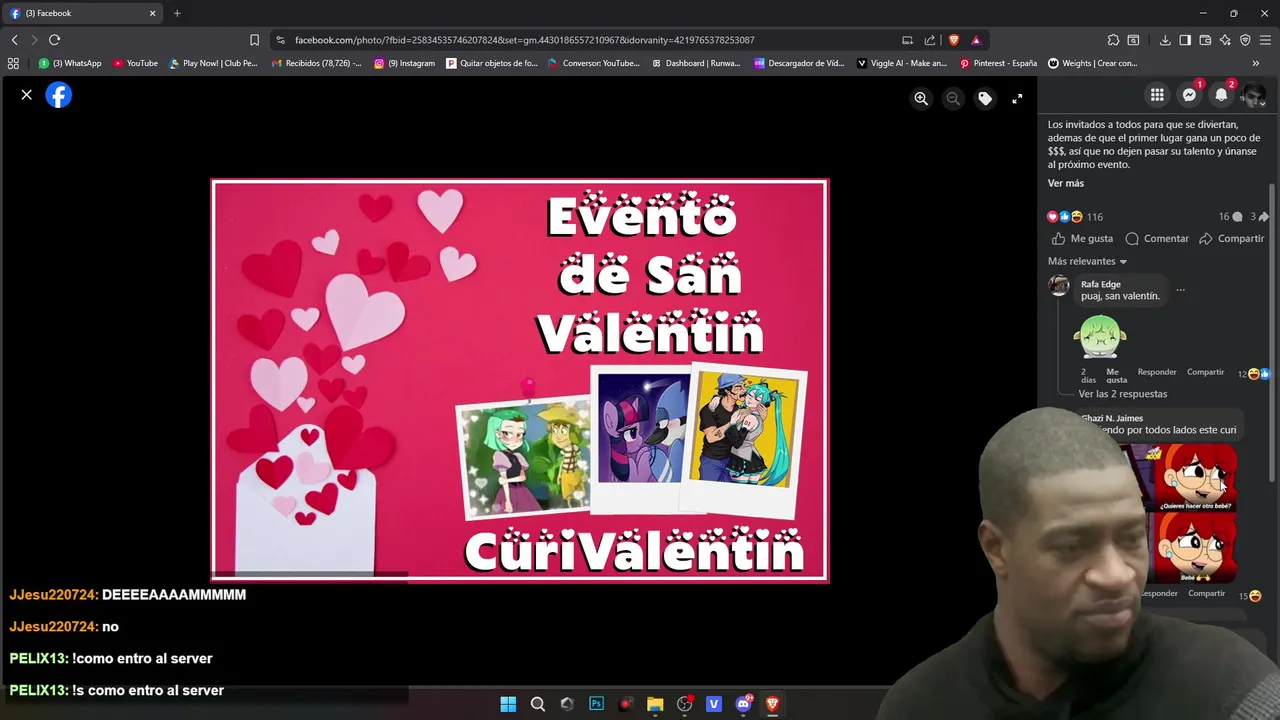This screenshot has height=720, width=1280.
Task: Expand the post text with Ver más
Action: coord(1065,183)
